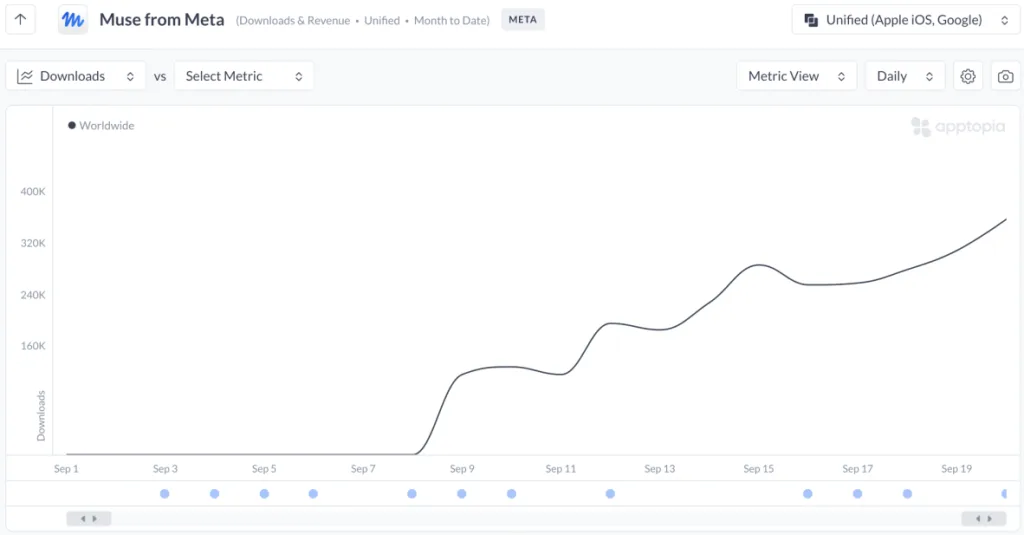The width and height of the screenshot is (1024, 535).
Task: Open the Select Metric dropdown
Action: [244, 76]
